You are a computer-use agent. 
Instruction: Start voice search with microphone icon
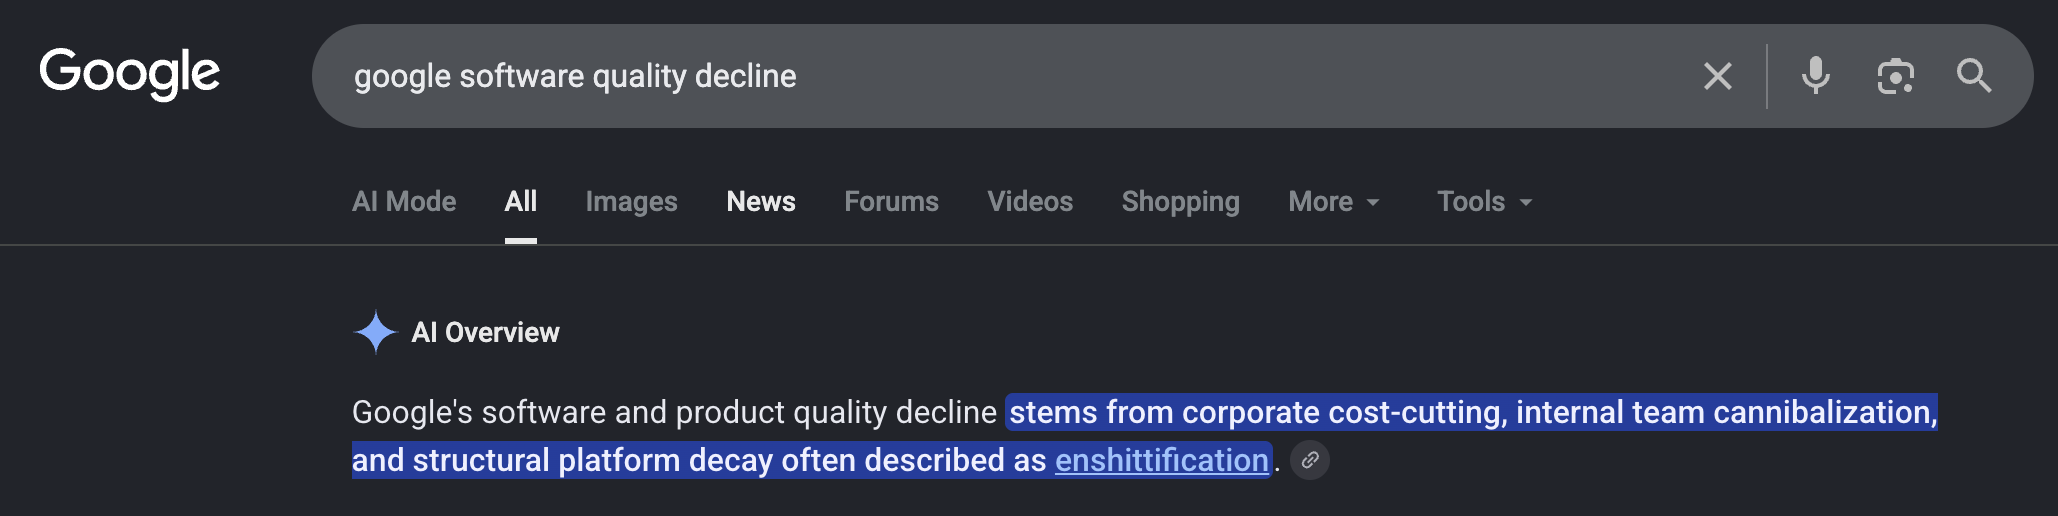coord(1815,76)
